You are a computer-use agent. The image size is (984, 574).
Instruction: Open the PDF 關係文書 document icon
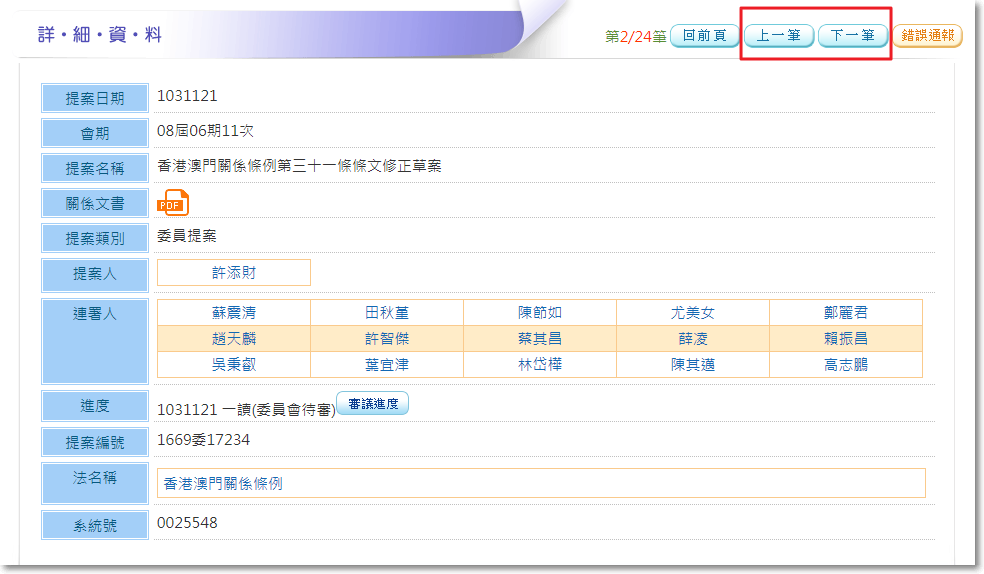[x=172, y=202]
